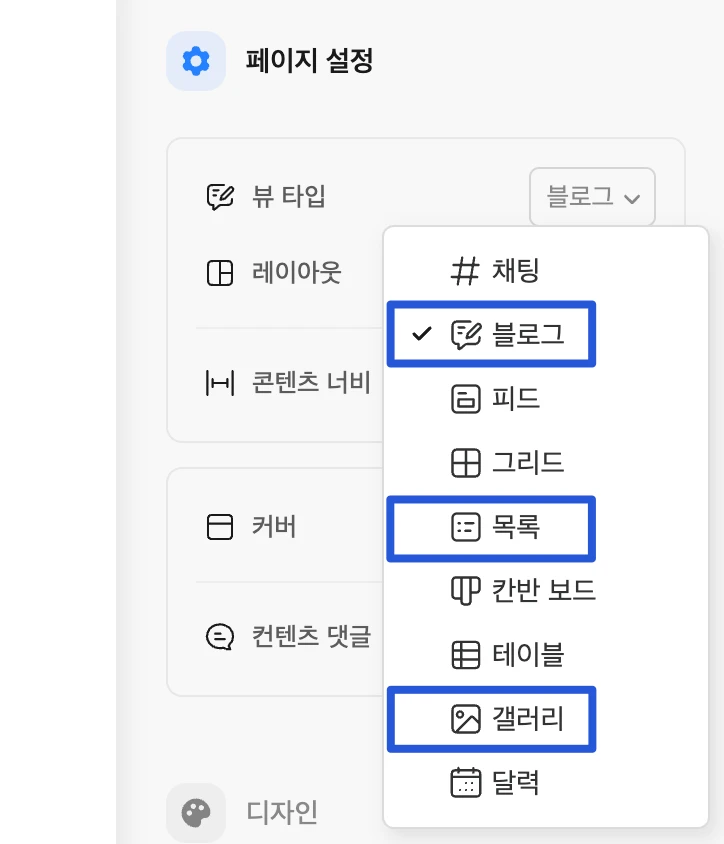724x844 pixels.
Task: Open the 디자인 section label
Action: 282,812
